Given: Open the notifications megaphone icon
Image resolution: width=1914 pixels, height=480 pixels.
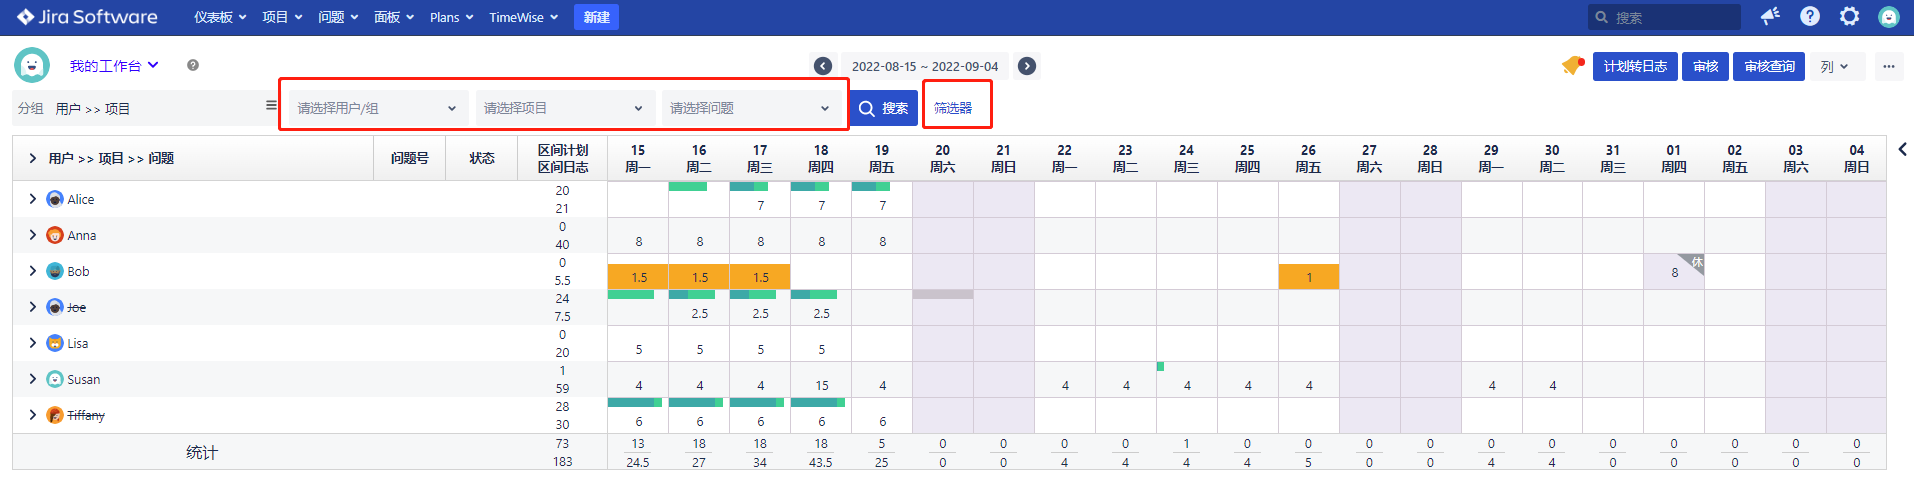Looking at the screenshot, I should pos(1770,16).
